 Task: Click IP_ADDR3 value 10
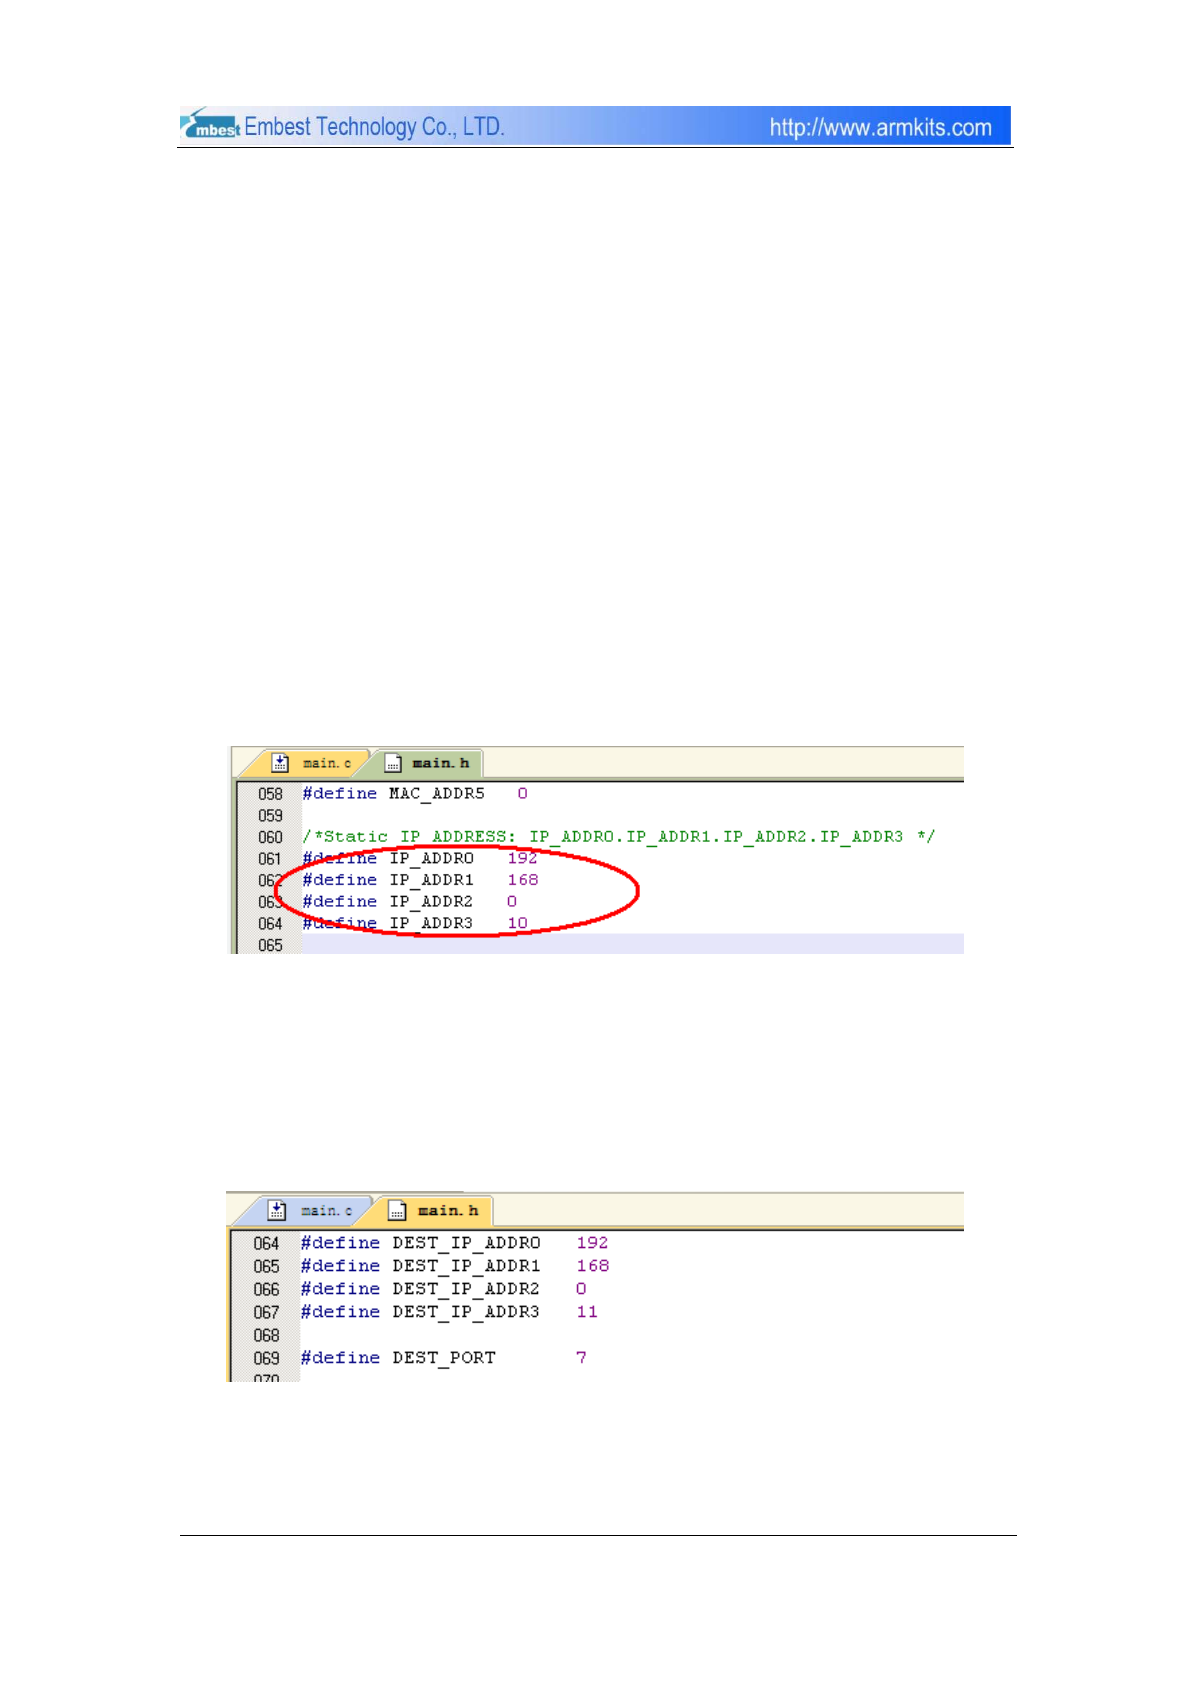click(517, 923)
